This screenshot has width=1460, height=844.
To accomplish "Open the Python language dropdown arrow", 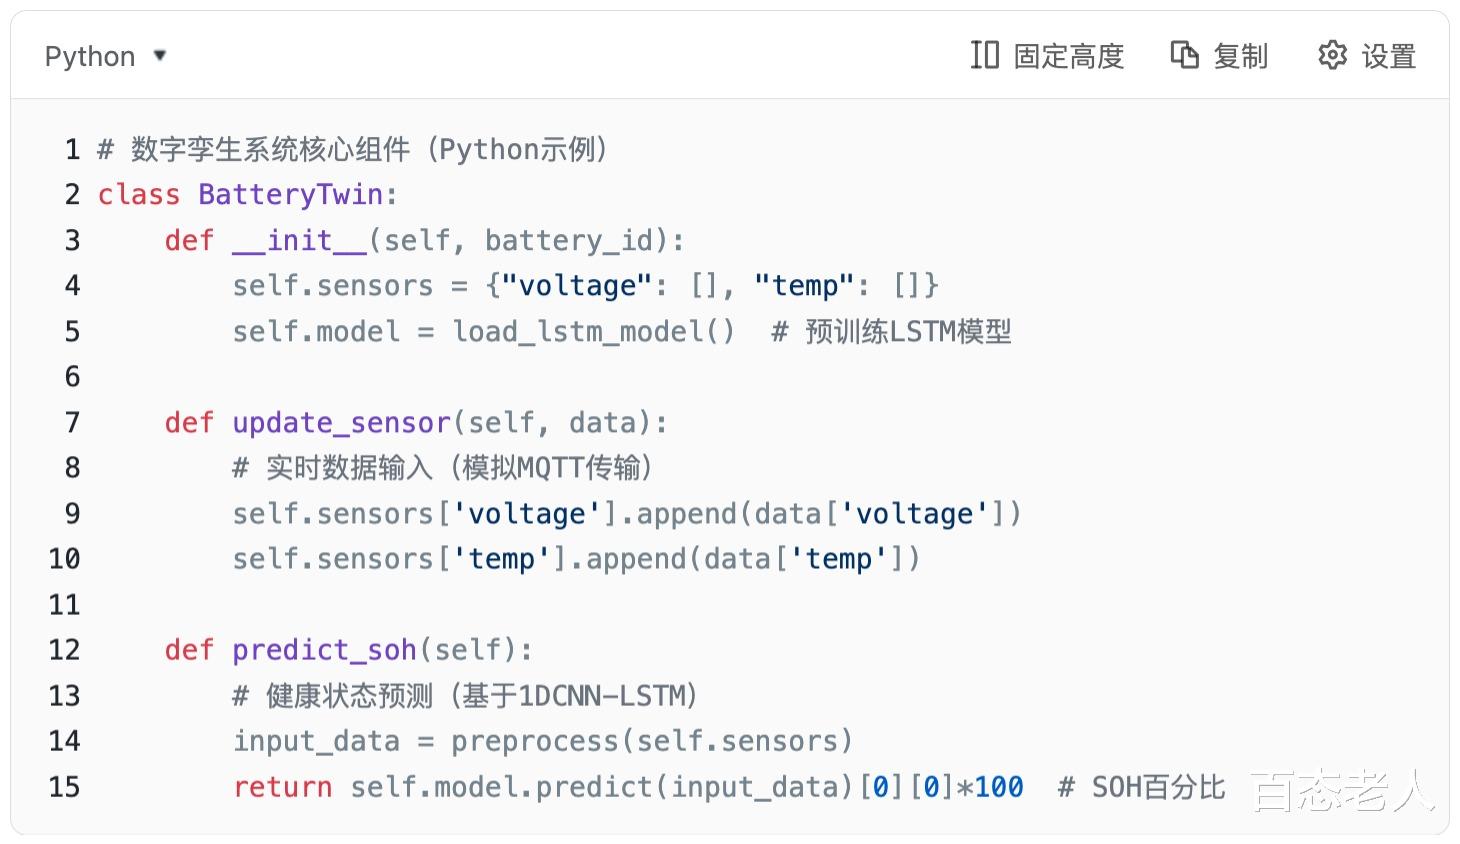I will pos(160,56).
